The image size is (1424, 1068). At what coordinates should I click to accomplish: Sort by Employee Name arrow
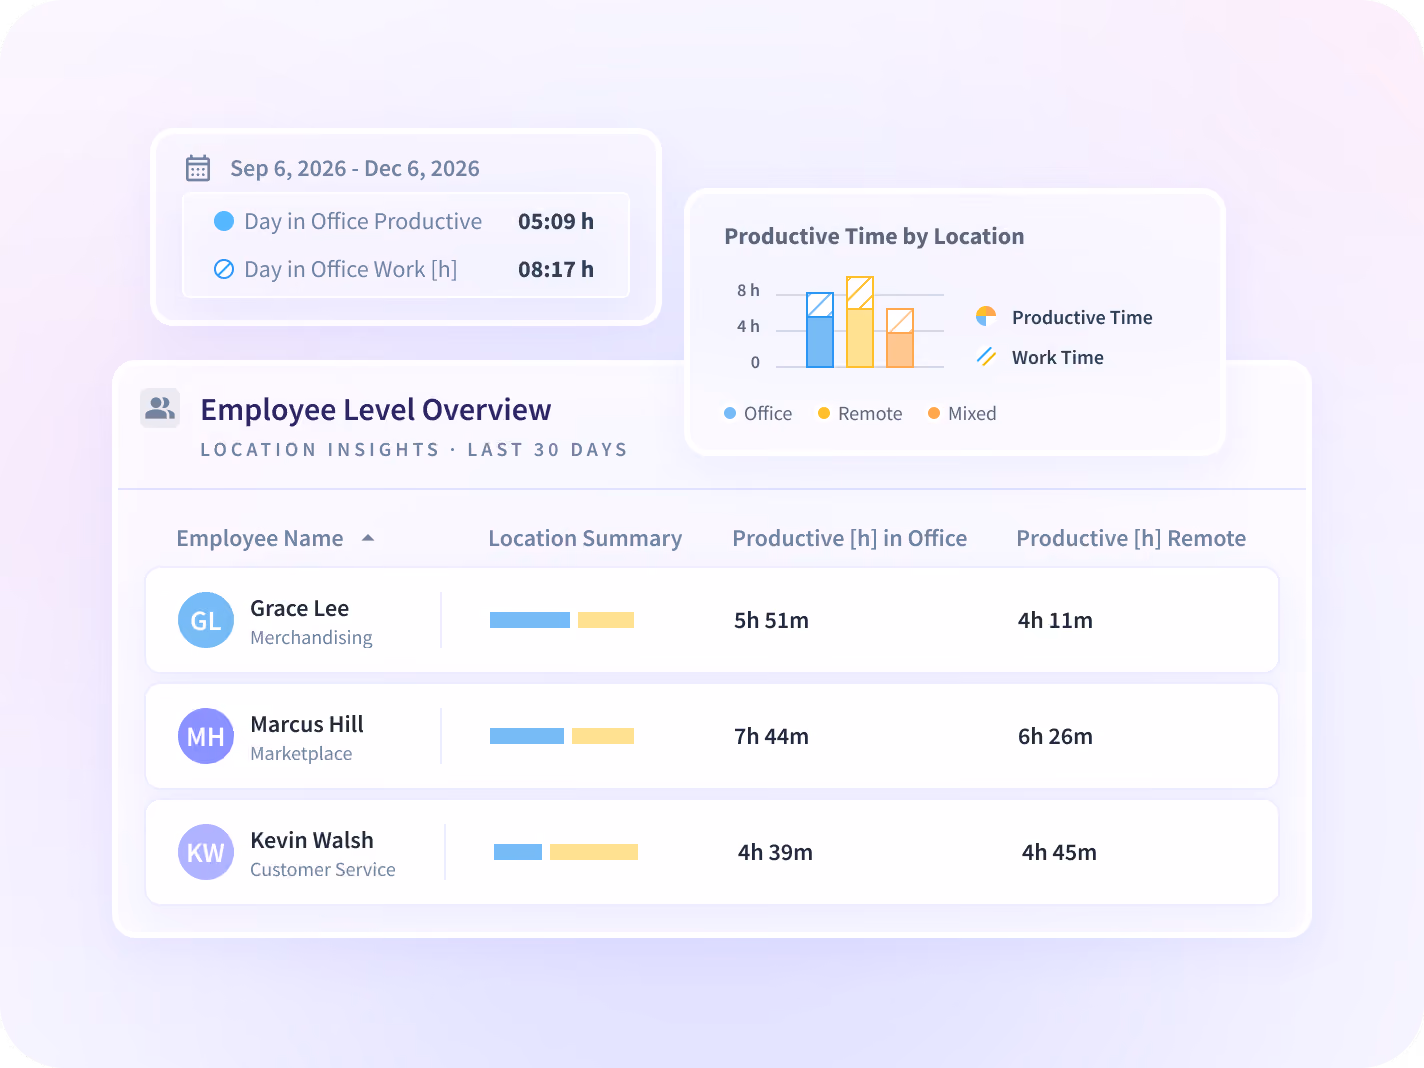point(368,538)
